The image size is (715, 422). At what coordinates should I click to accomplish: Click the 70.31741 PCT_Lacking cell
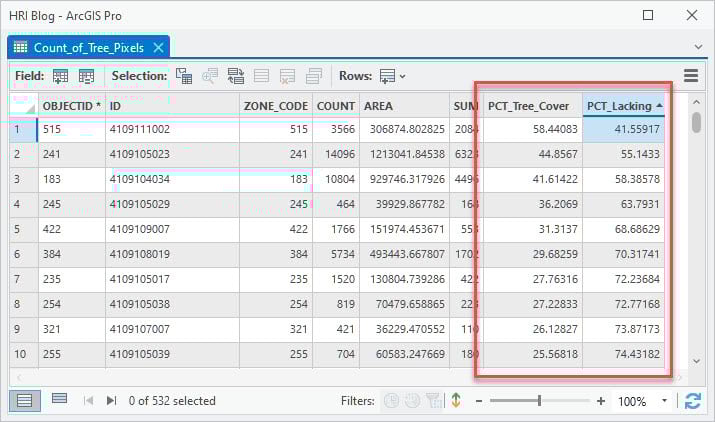(x=623, y=254)
